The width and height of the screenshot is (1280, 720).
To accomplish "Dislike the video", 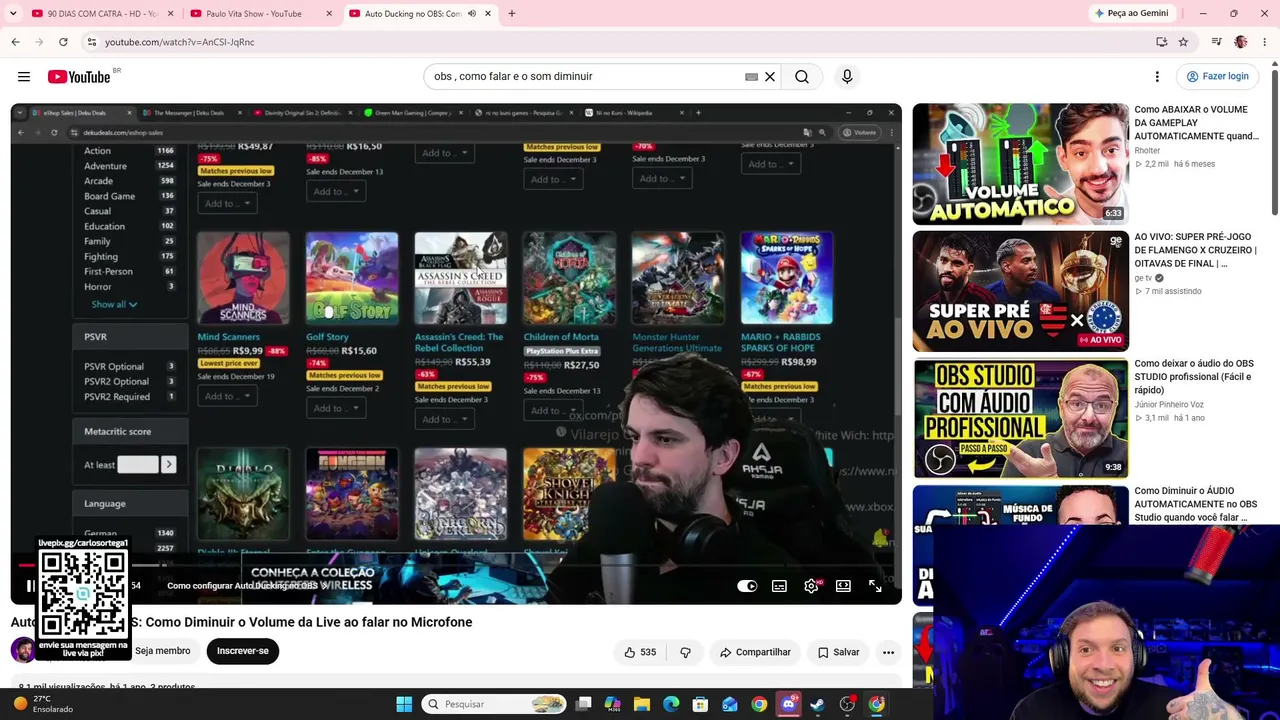I will (x=685, y=652).
